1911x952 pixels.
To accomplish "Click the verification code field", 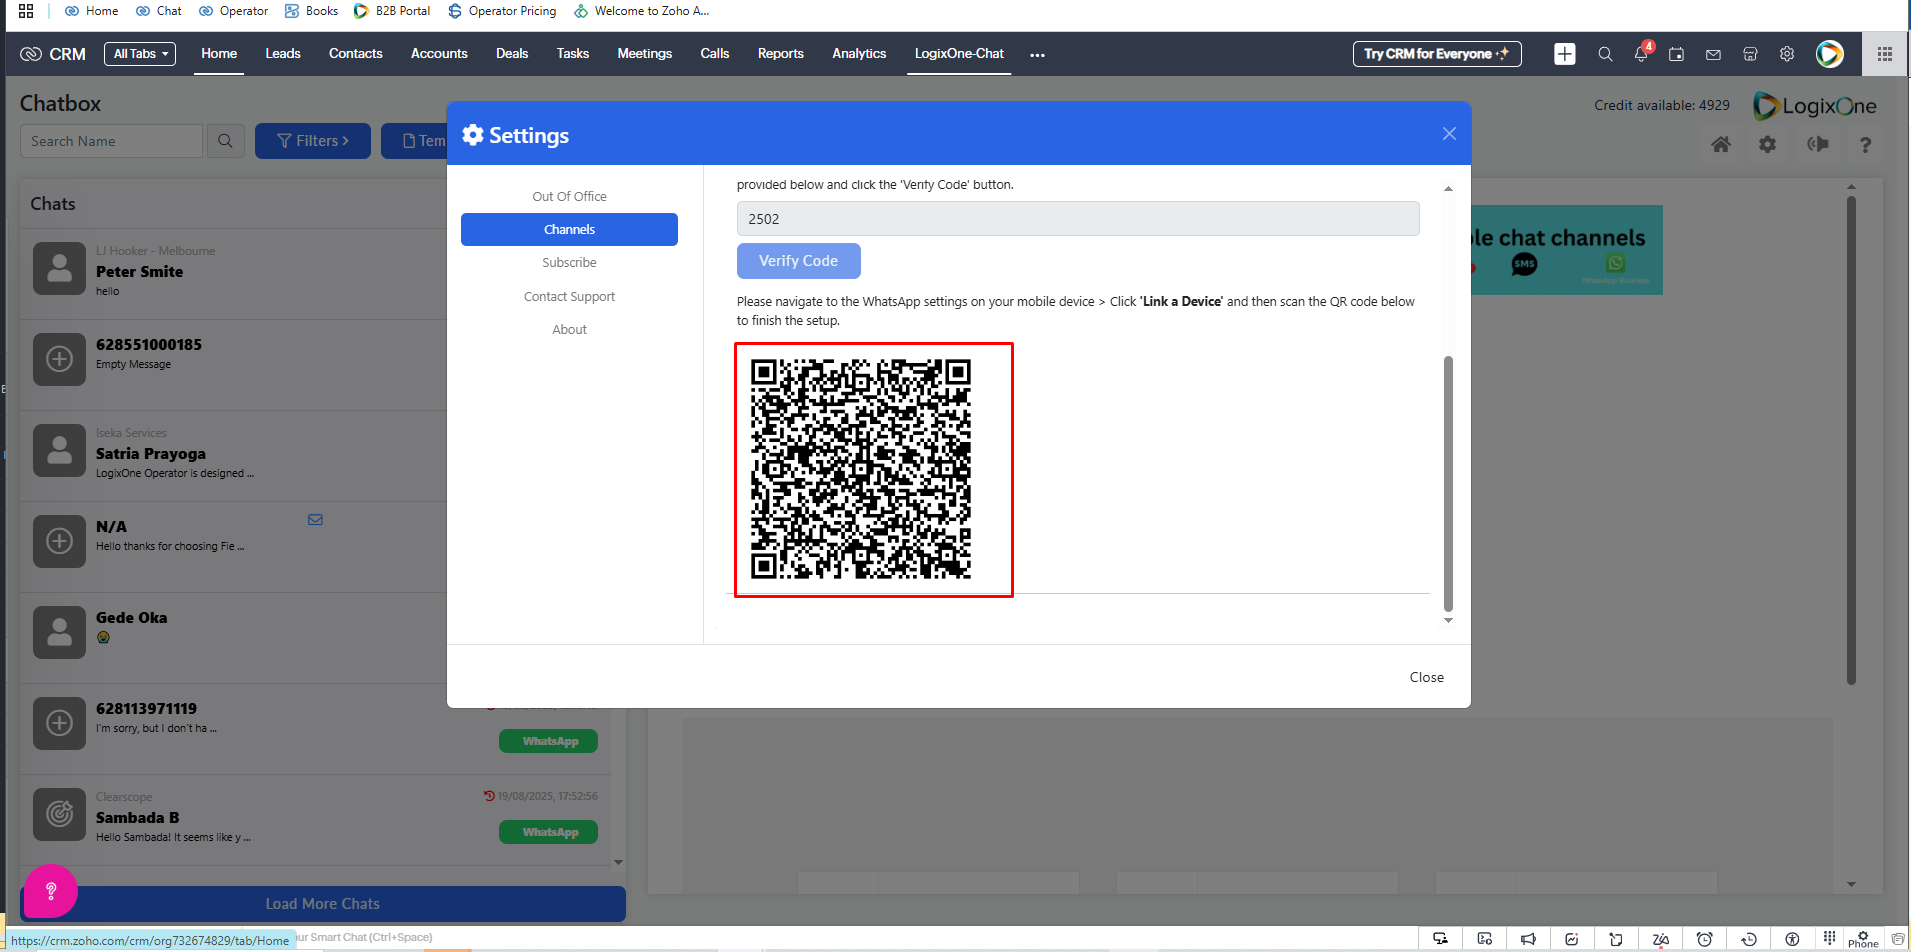I will coord(1078,219).
